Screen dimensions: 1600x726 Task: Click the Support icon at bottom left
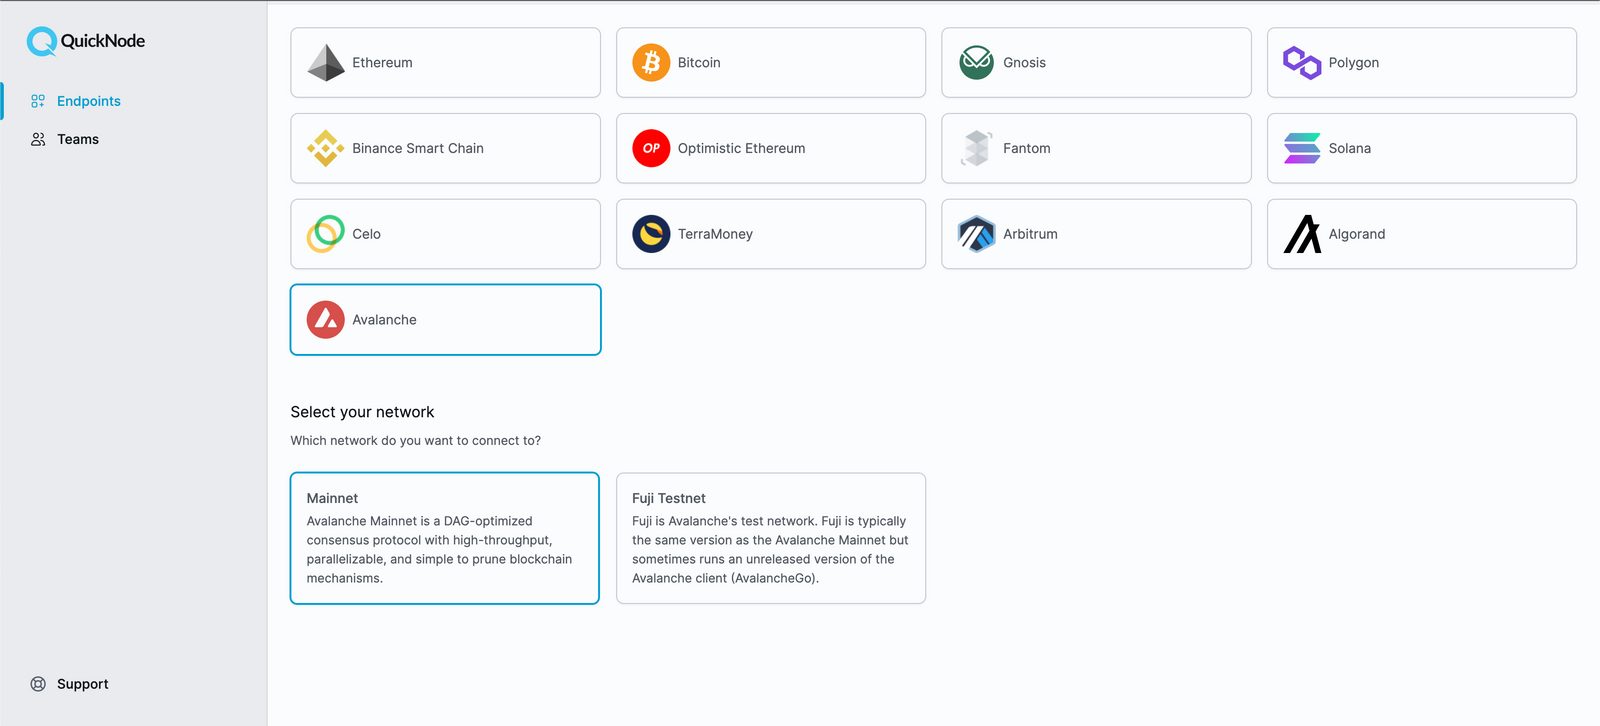tap(37, 683)
